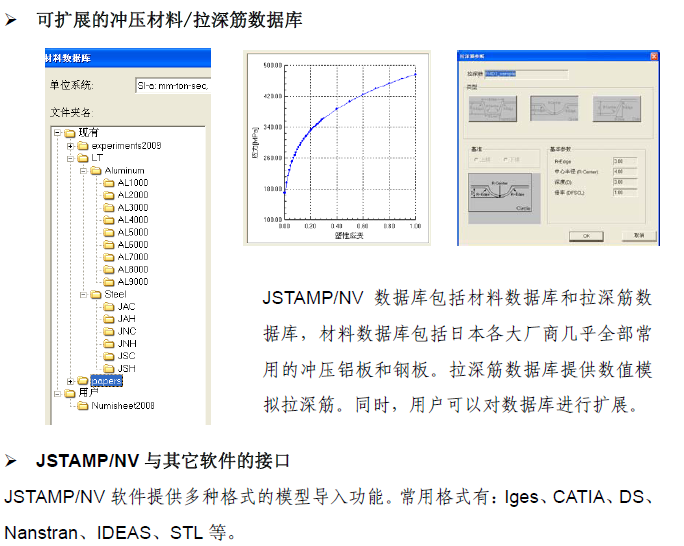Click the DFSCL factor value field
This screenshot has width=684, height=546.
click(x=625, y=192)
